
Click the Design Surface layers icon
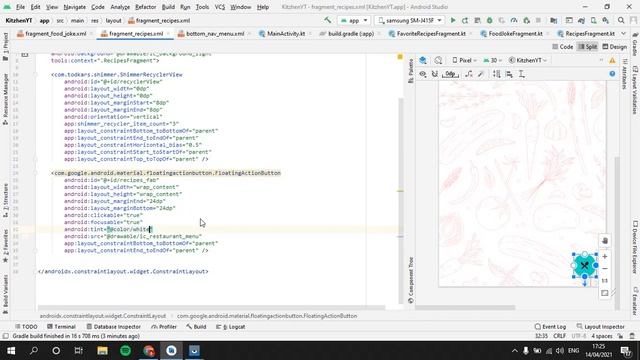click(x=423, y=60)
